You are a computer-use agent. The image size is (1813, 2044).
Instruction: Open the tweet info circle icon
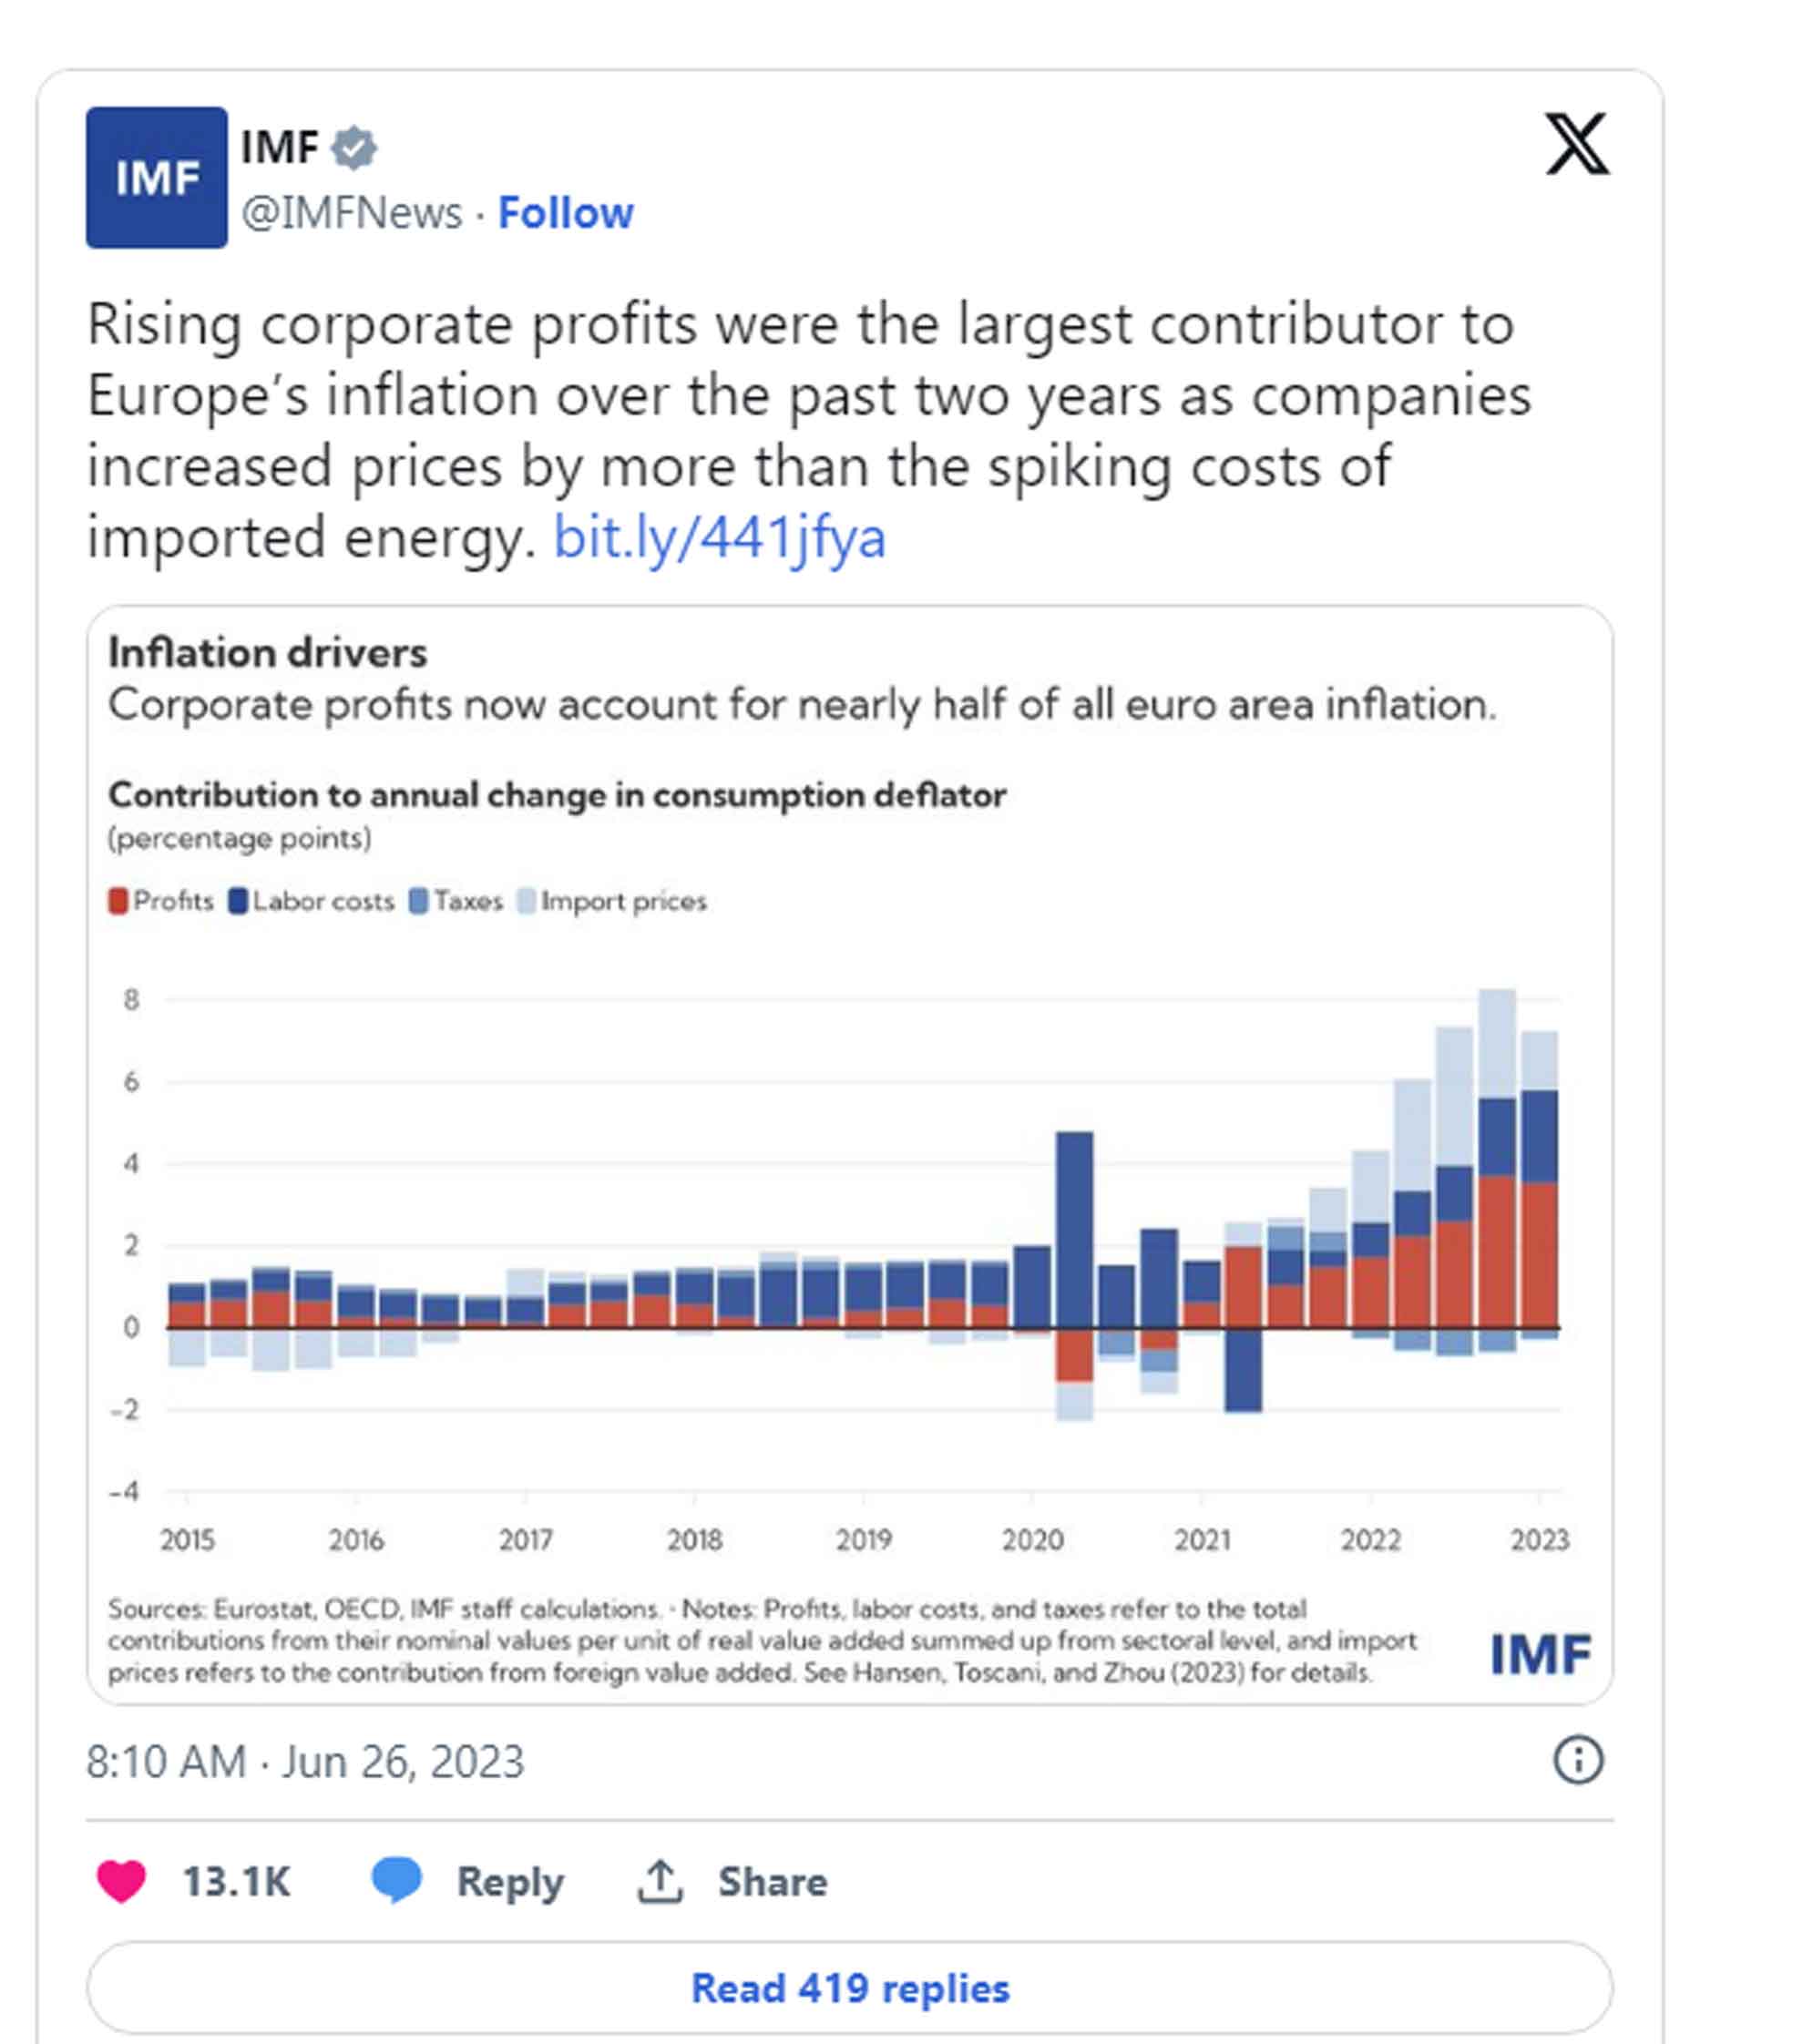pyautogui.click(x=1577, y=1761)
